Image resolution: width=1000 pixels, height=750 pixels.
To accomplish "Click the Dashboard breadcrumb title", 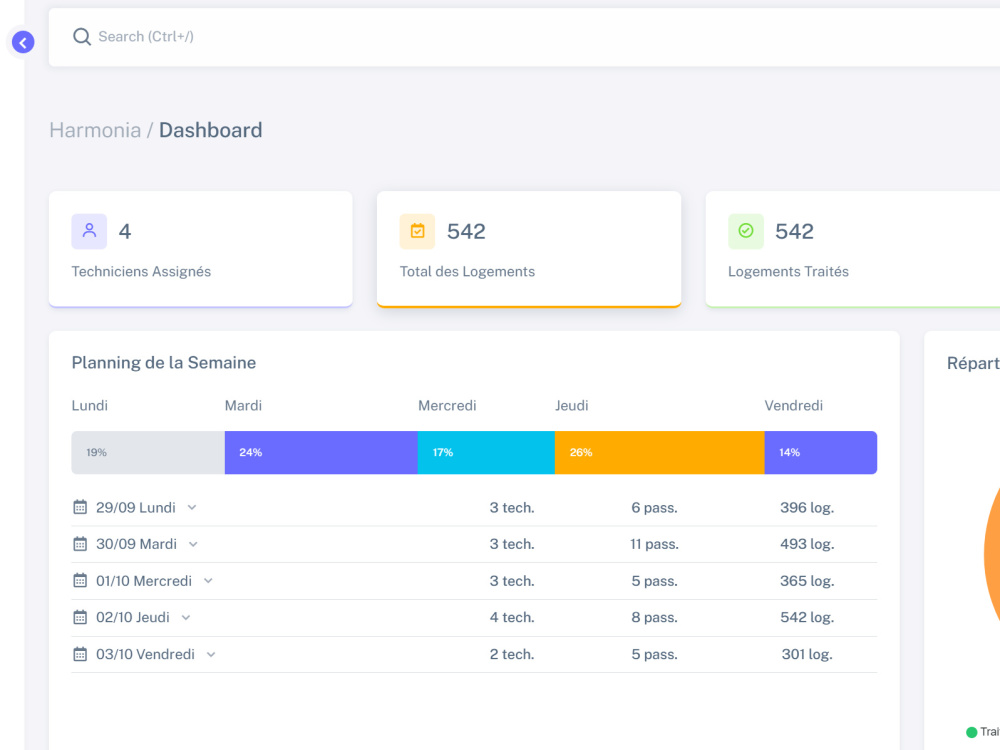I will pyautogui.click(x=210, y=130).
